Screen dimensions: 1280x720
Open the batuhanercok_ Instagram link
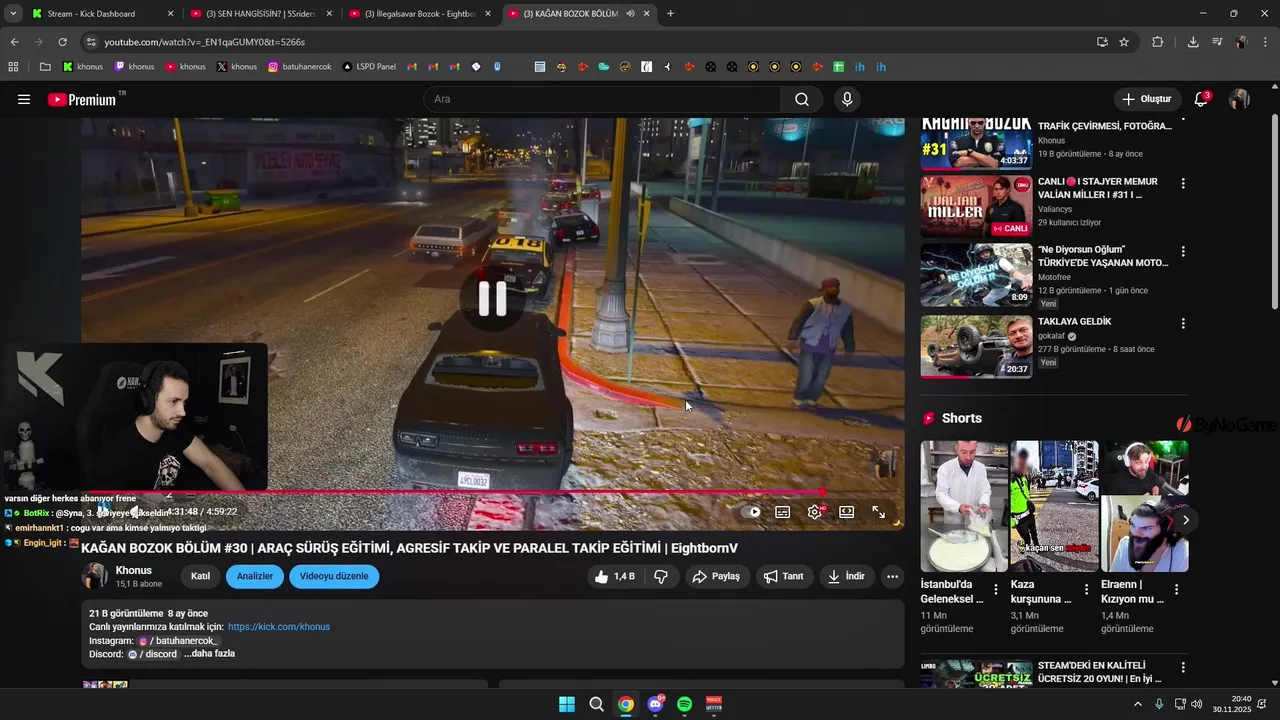178,640
